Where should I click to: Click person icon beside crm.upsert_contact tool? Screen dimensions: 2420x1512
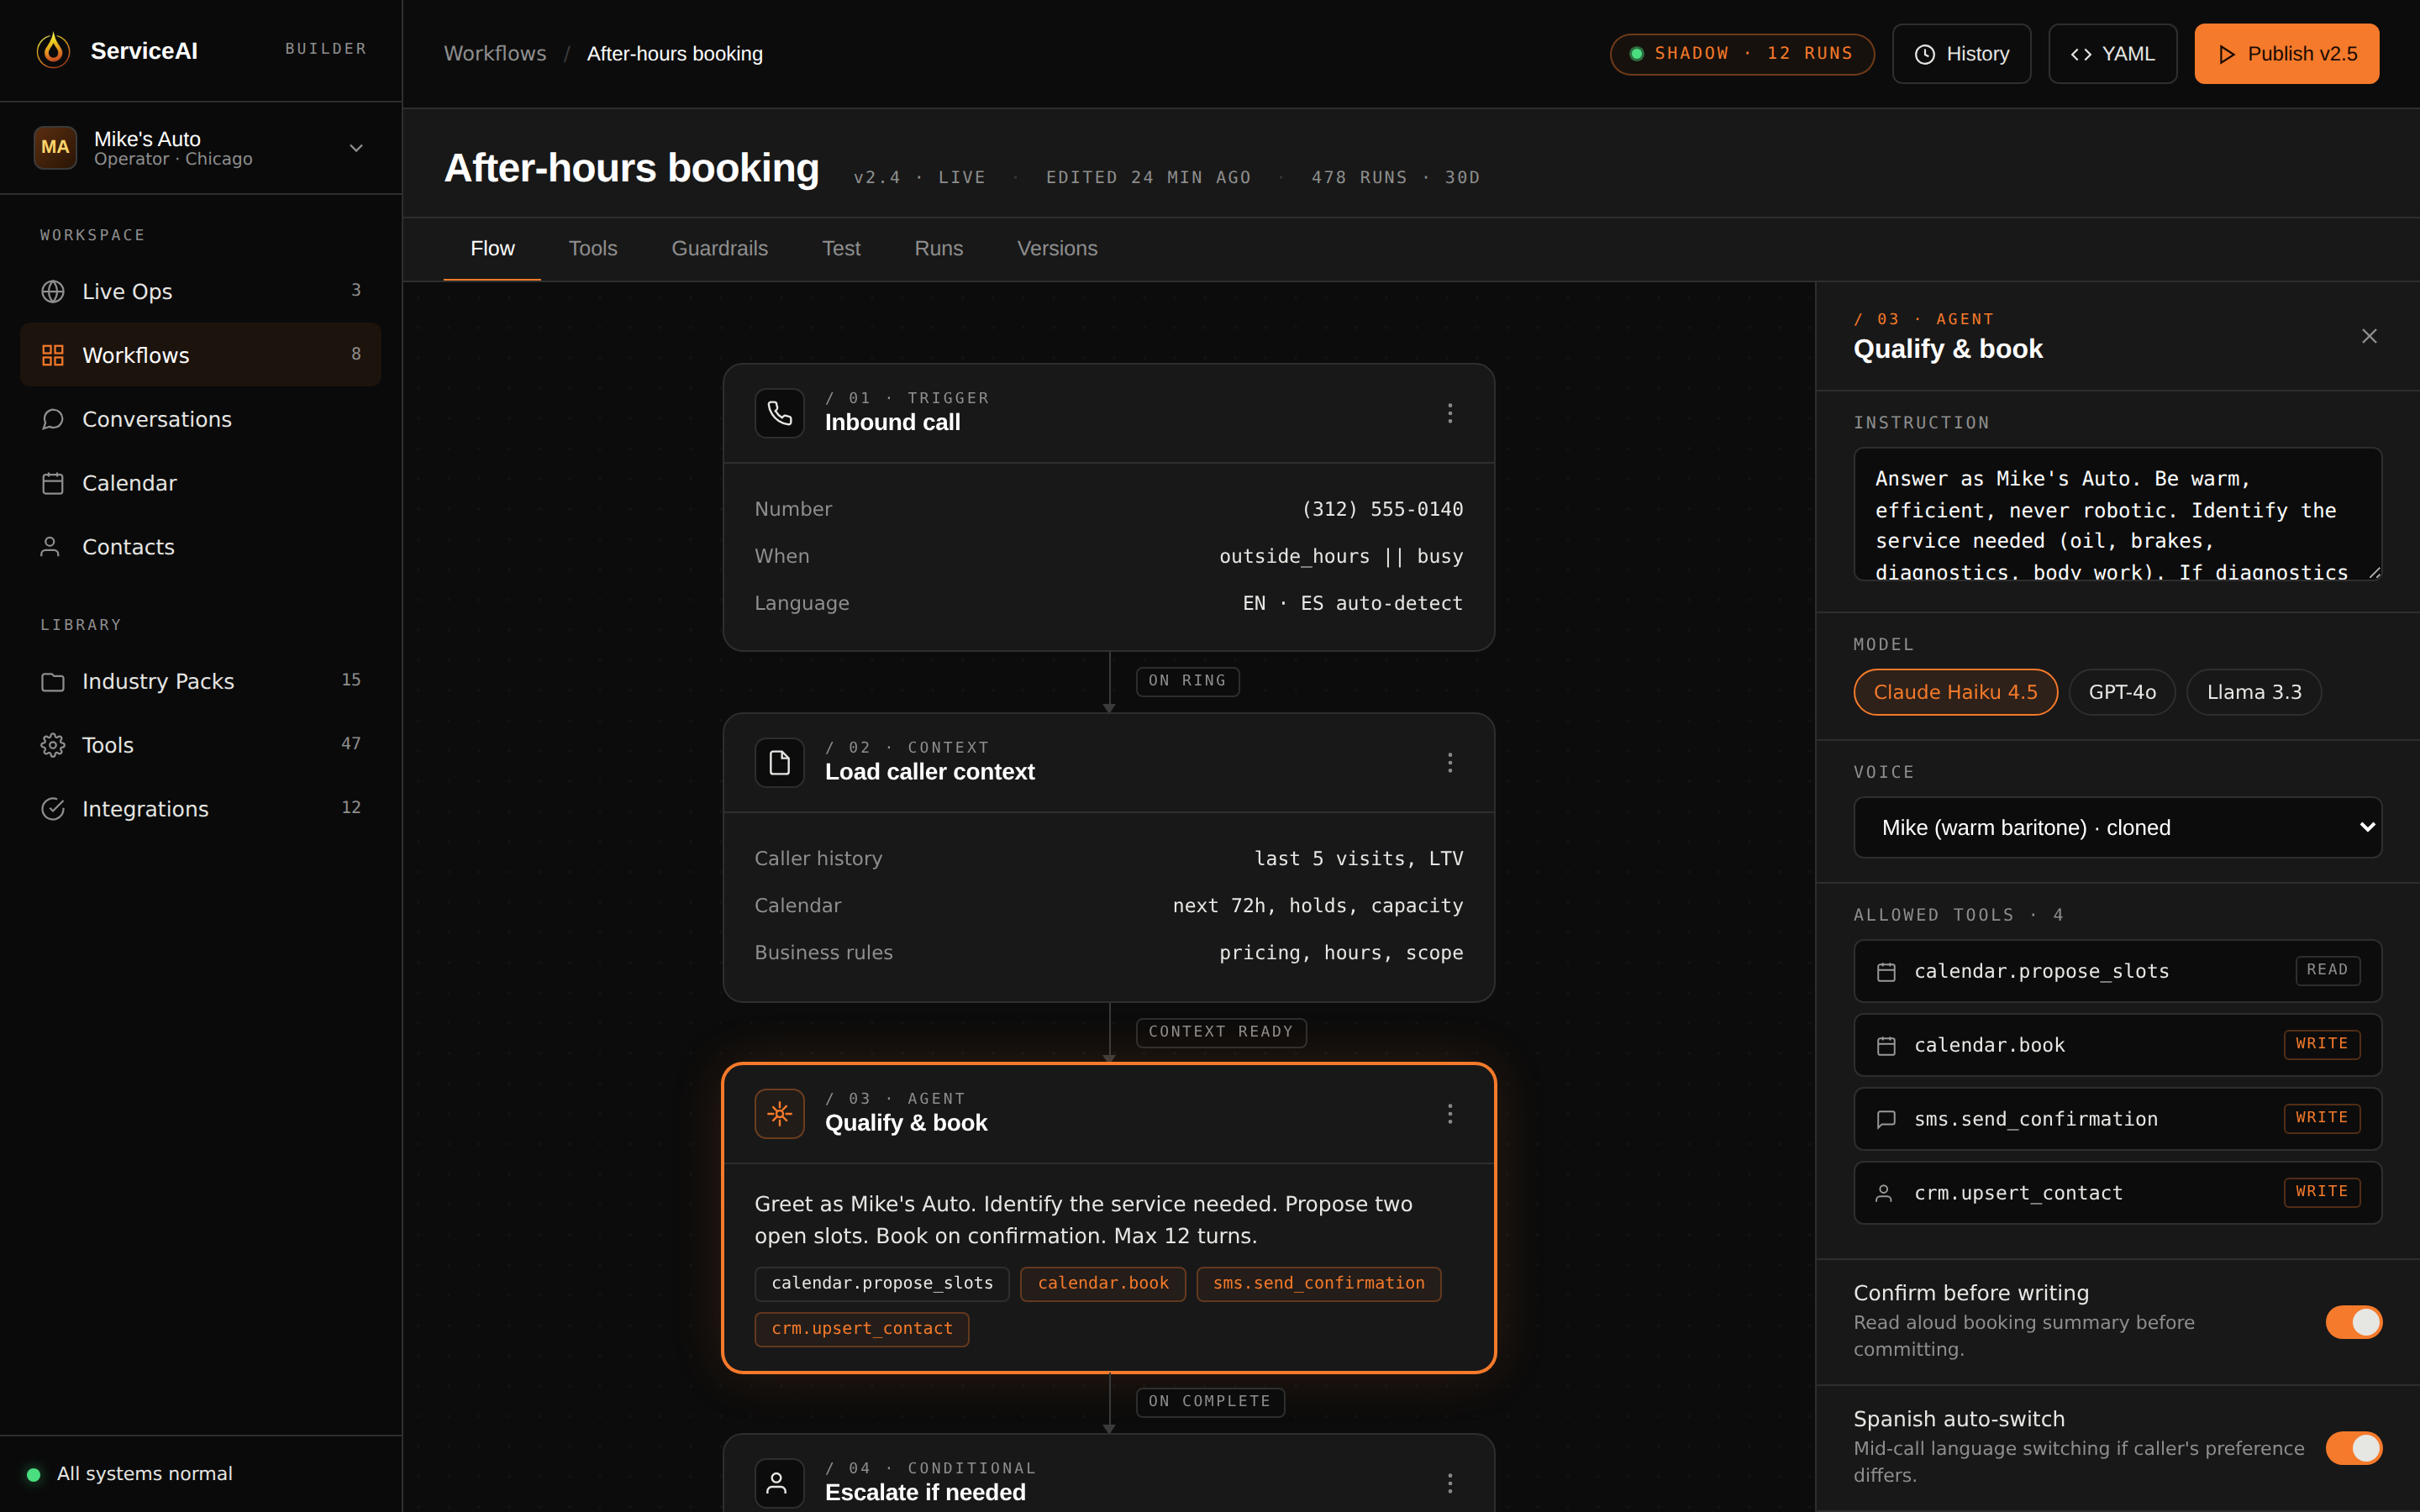tap(1884, 1193)
